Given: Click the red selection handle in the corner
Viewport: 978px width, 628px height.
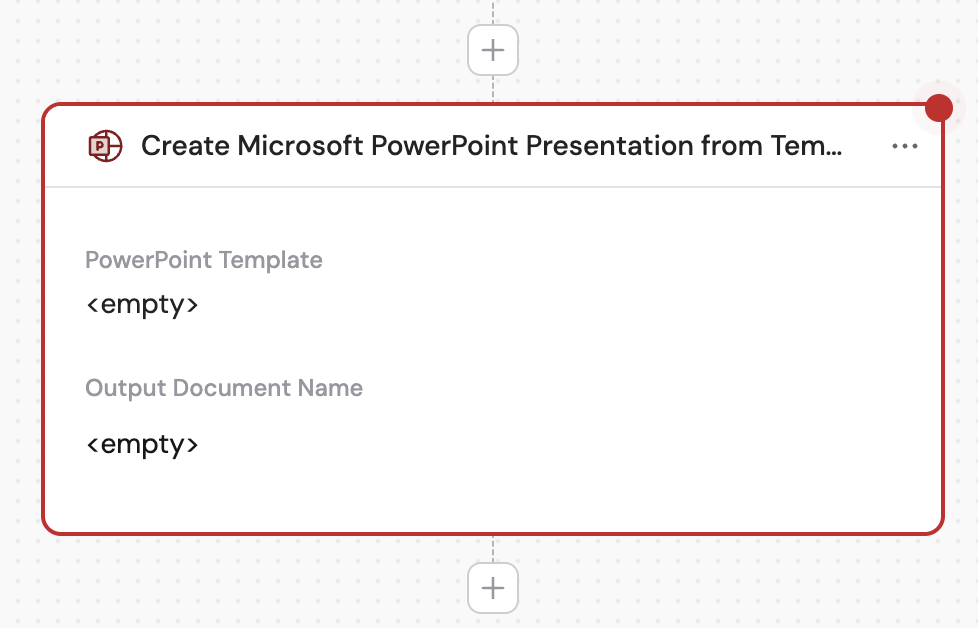Looking at the screenshot, I should coord(938,107).
